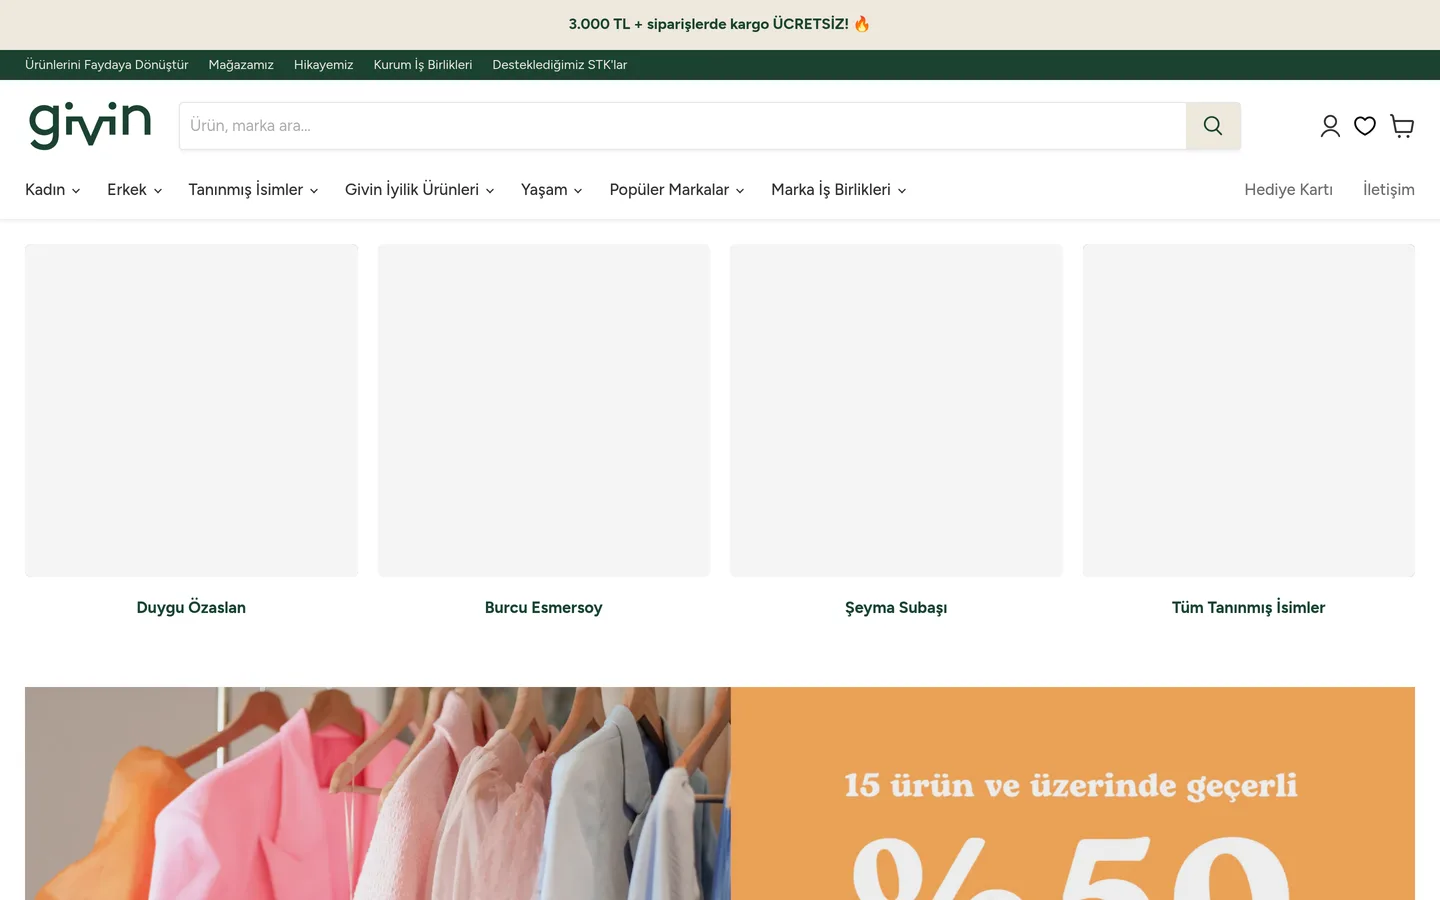Click the search magnifier button
This screenshot has width=1440, height=900.
(x=1213, y=126)
